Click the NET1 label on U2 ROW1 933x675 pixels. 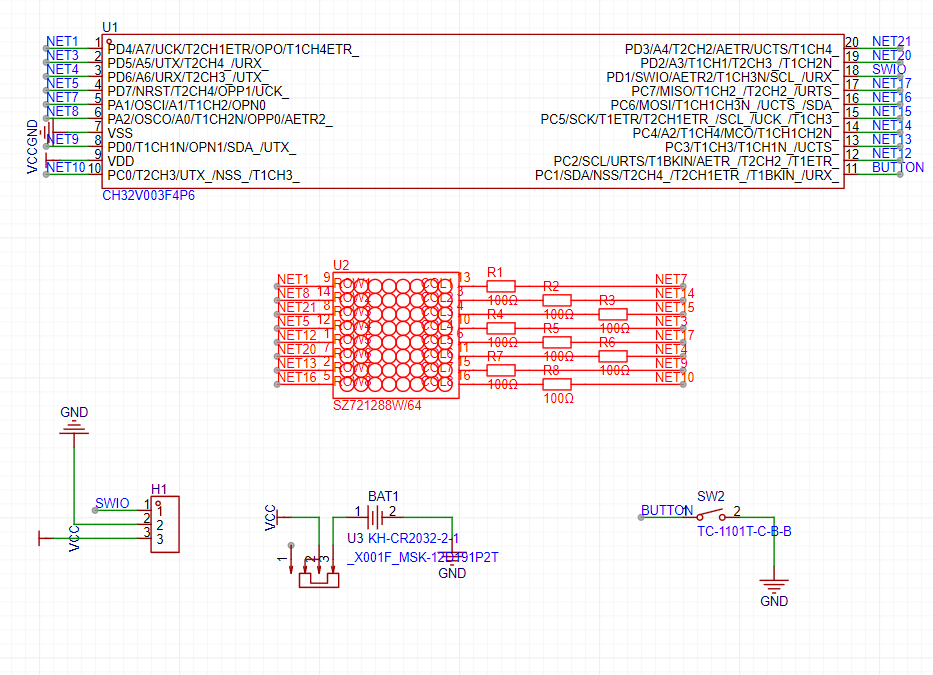point(293,279)
